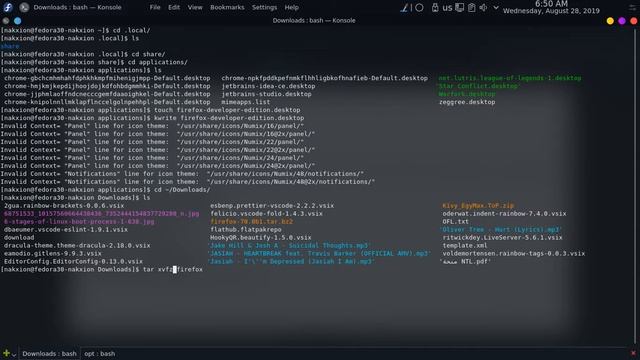The image size is (640, 360).
Task: Click the 'felicio.vscode-fold-1.4.3.vsix' file
Action: (x=267, y=213)
